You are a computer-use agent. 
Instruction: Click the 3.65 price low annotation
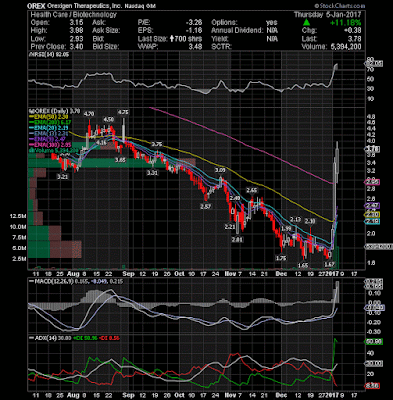120,160
